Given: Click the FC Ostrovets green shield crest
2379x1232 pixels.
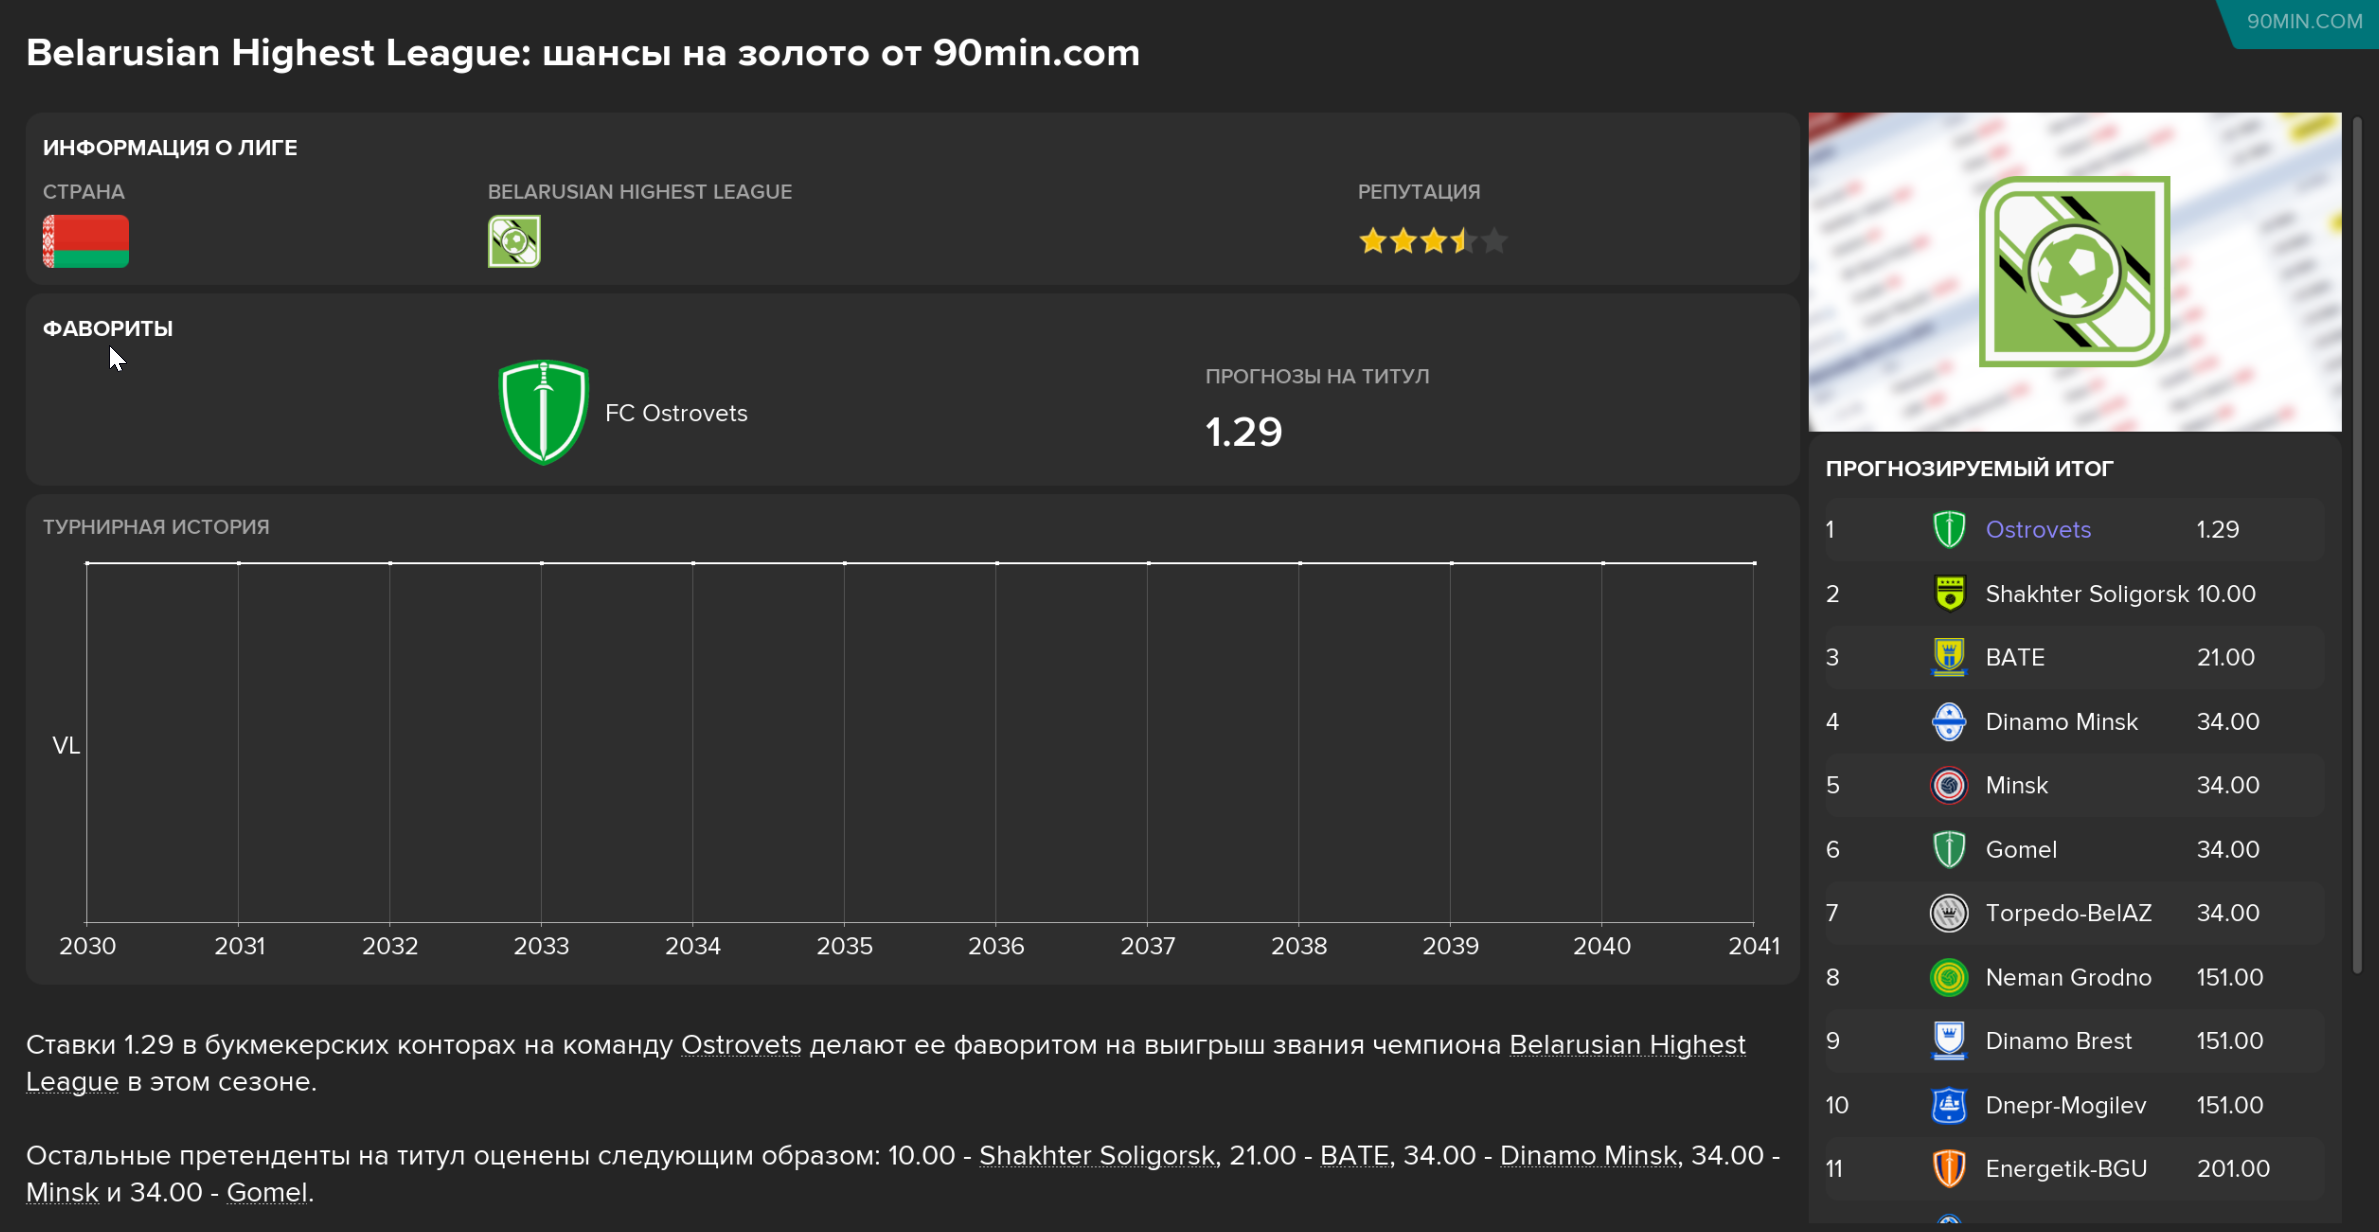Looking at the screenshot, I should point(543,412).
